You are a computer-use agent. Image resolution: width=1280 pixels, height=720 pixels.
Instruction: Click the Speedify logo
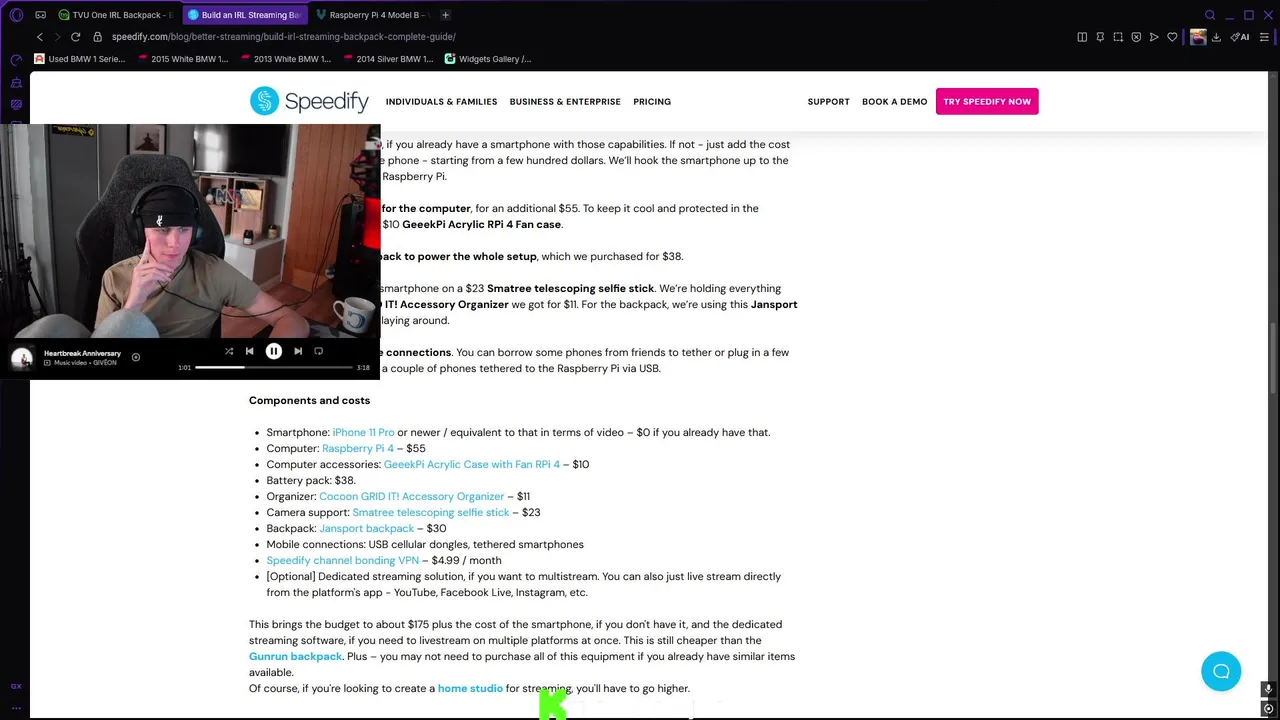(x=309, y=101)
